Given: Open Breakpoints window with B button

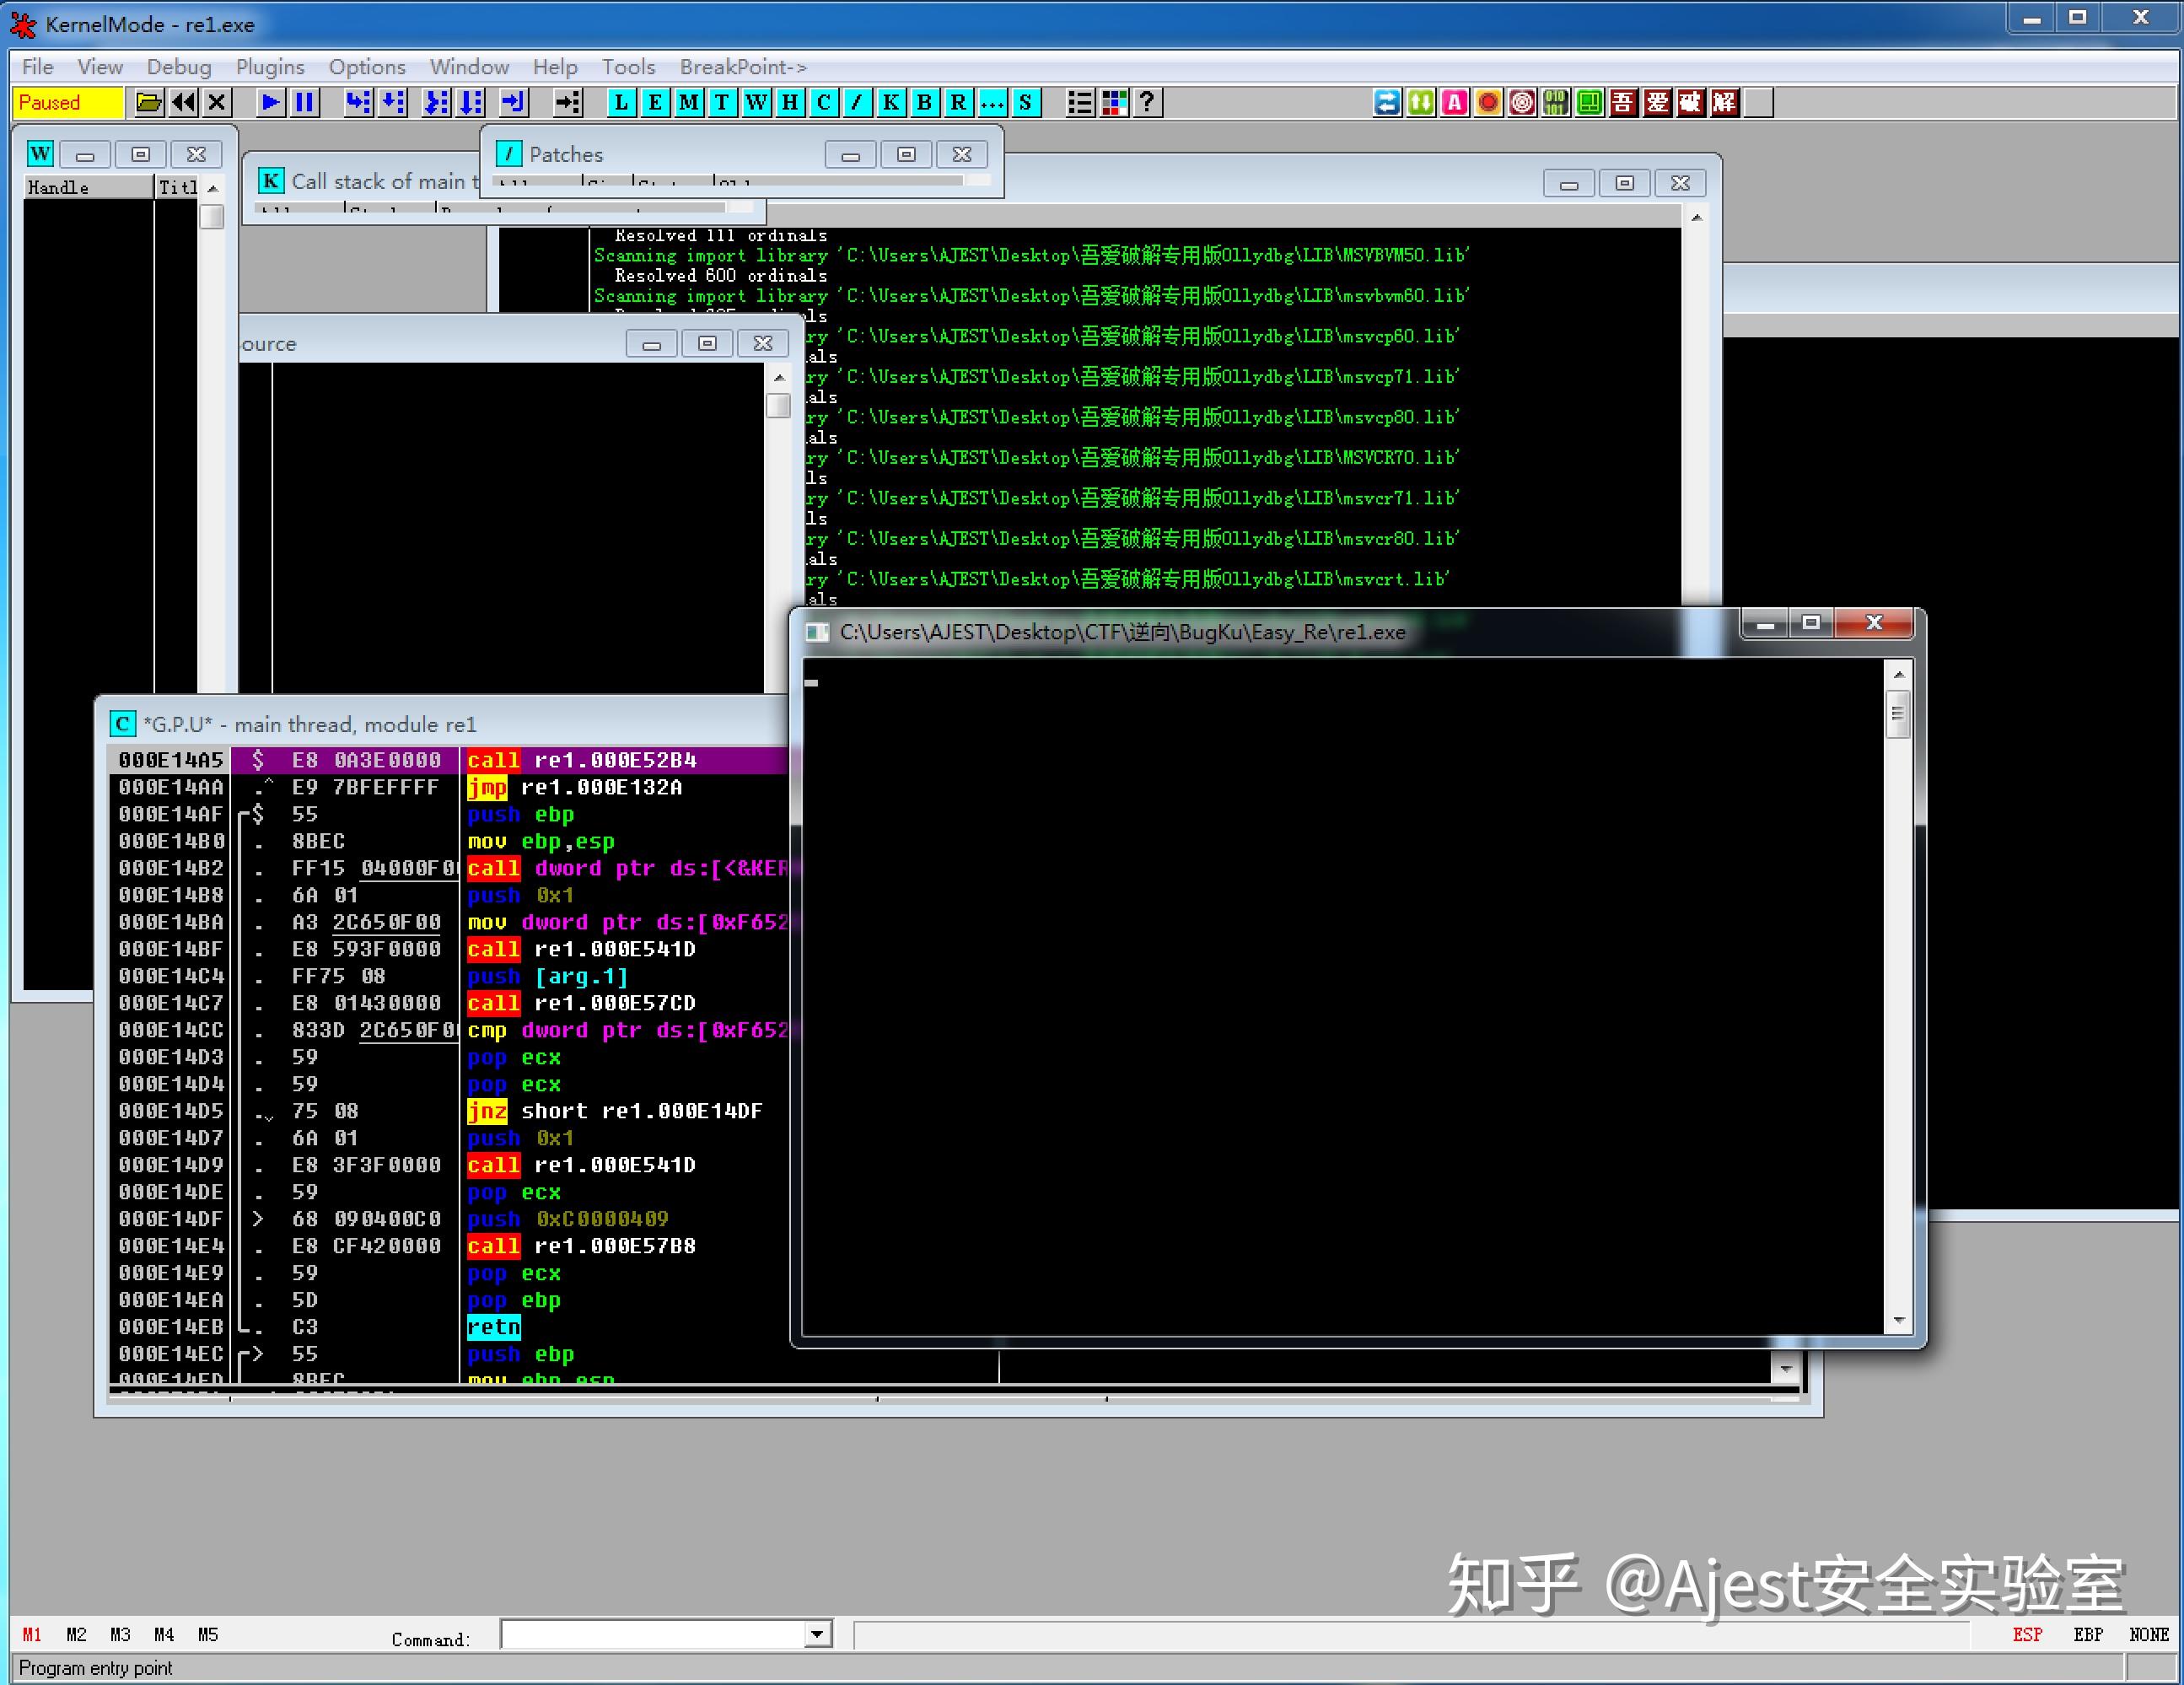Looking at the screenshot, I should pos(925,102).
